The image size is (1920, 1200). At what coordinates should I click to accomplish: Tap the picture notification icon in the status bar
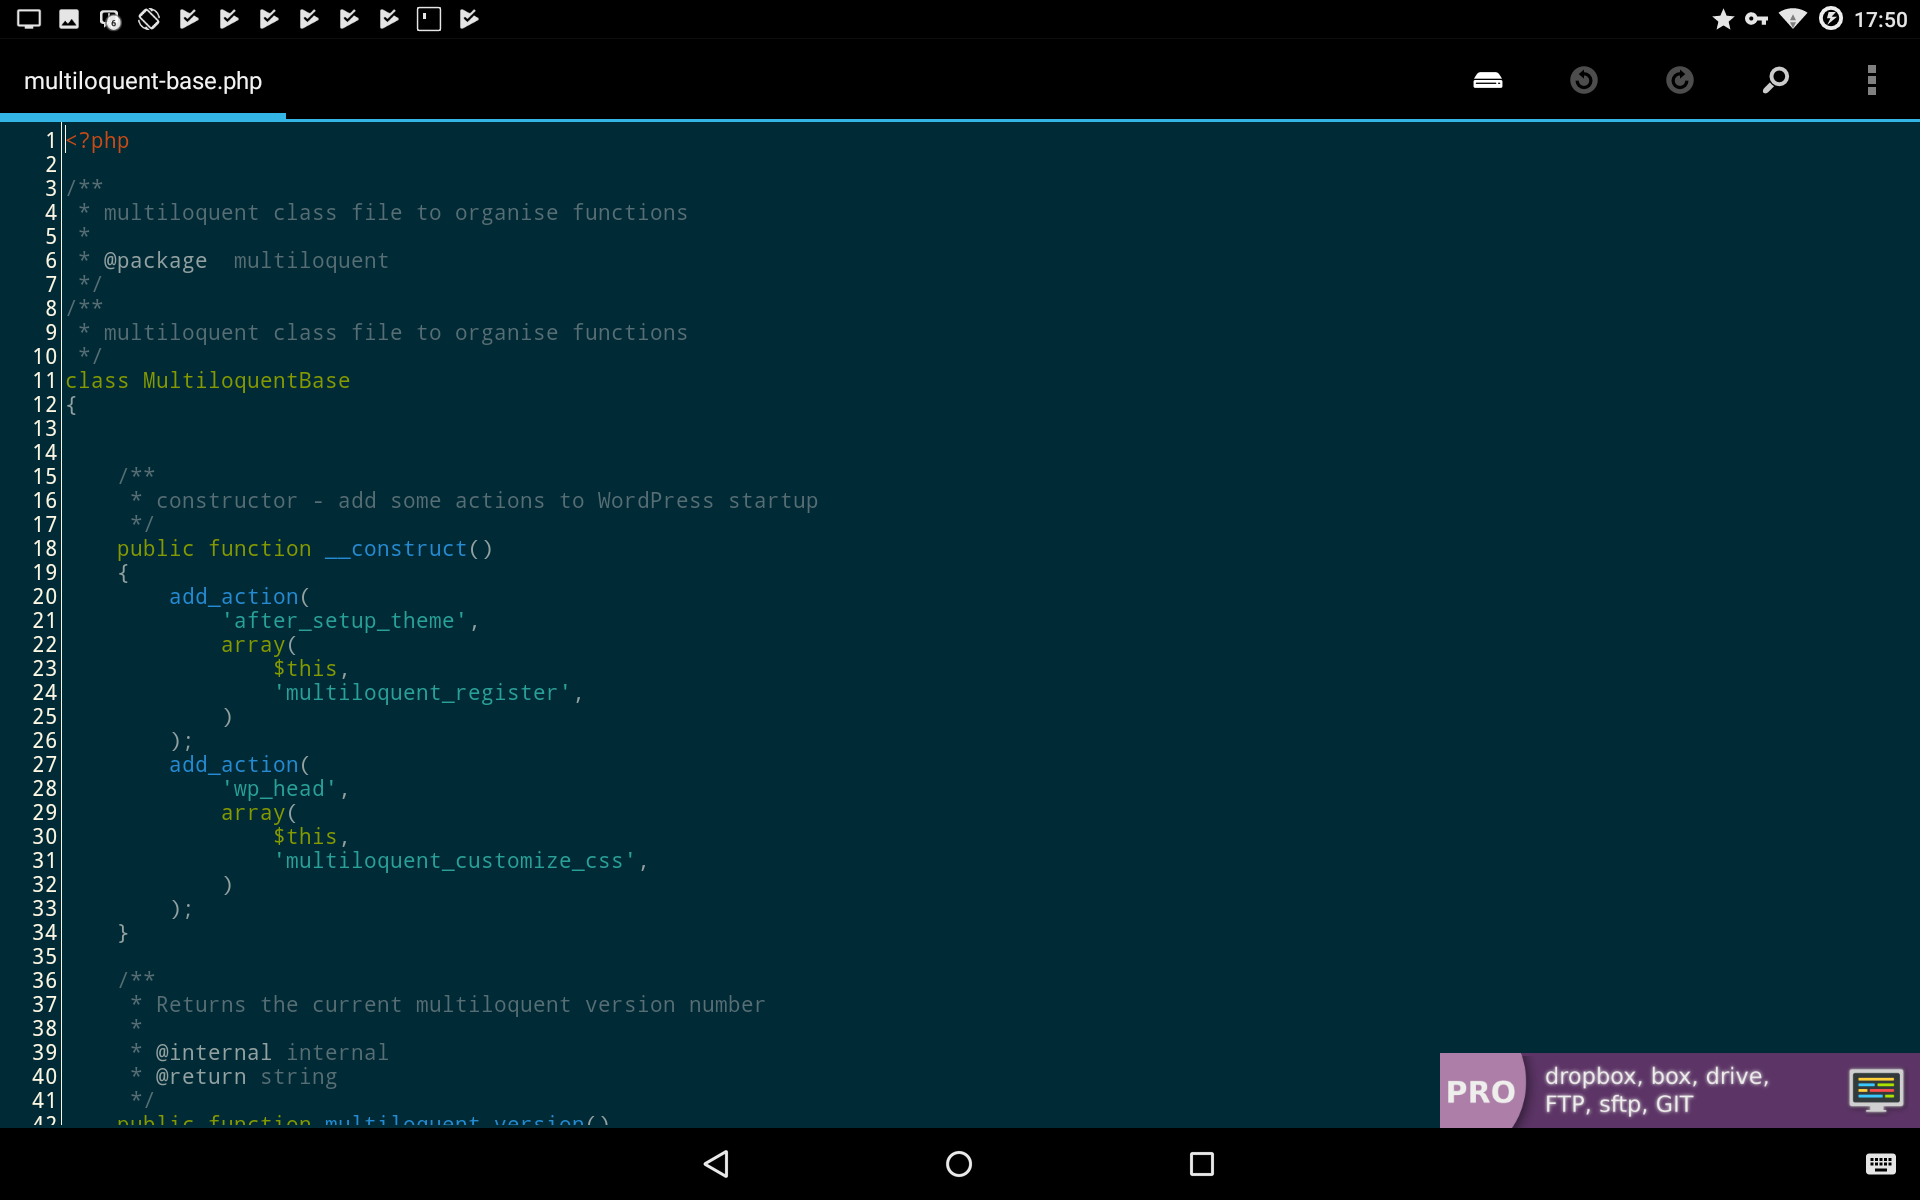69,19
